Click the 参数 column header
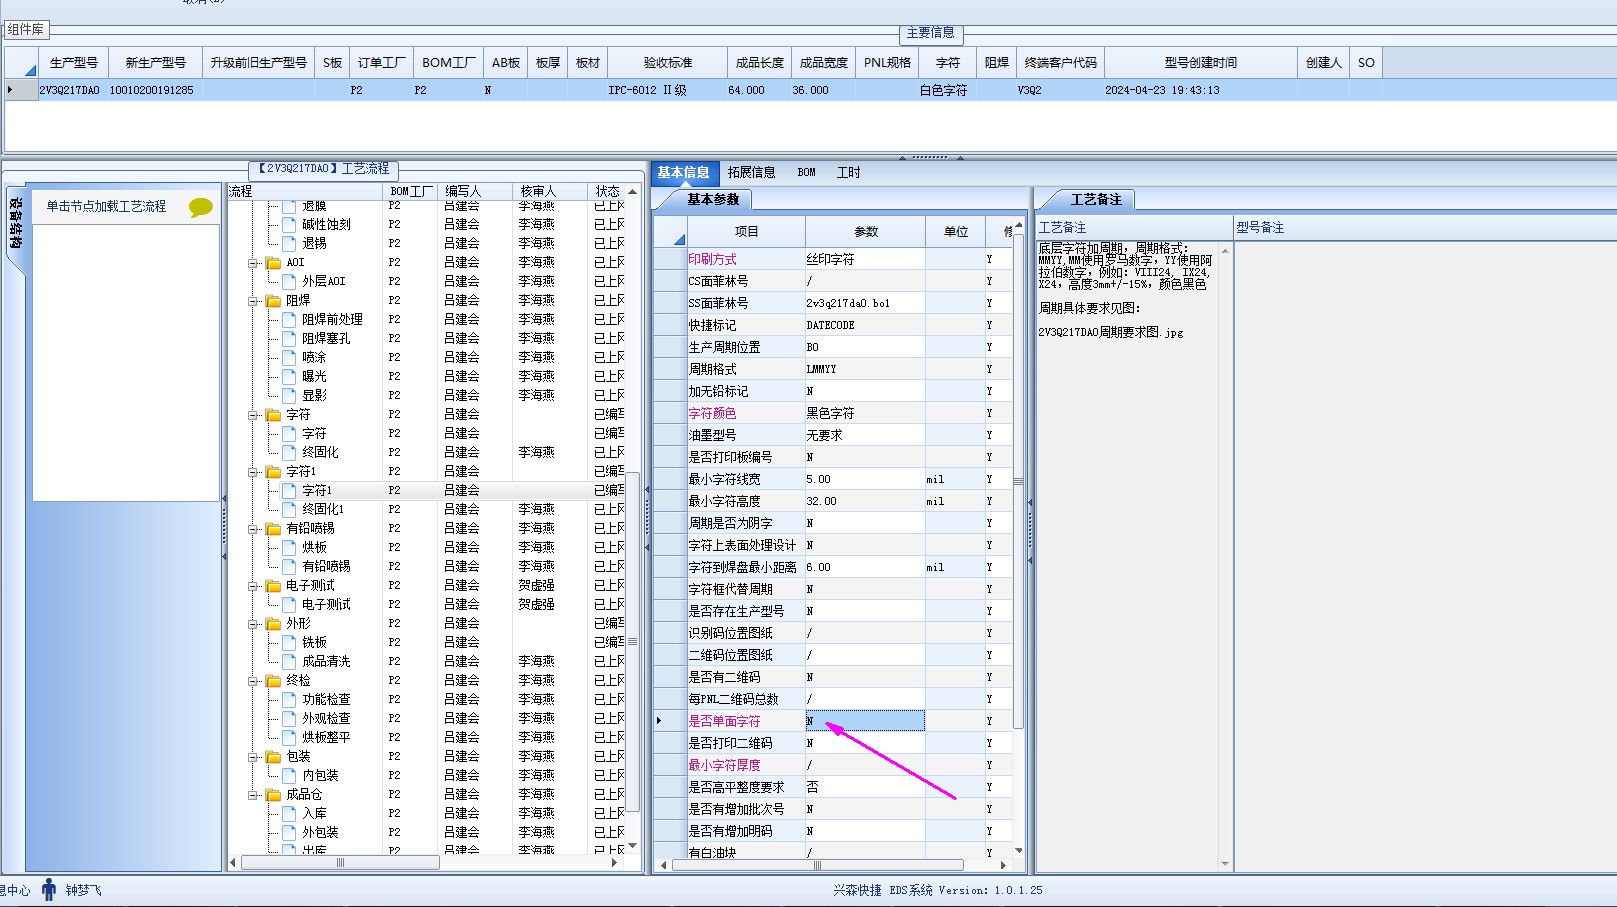Viewport: 1617px width, 907px height. [866, 232]
